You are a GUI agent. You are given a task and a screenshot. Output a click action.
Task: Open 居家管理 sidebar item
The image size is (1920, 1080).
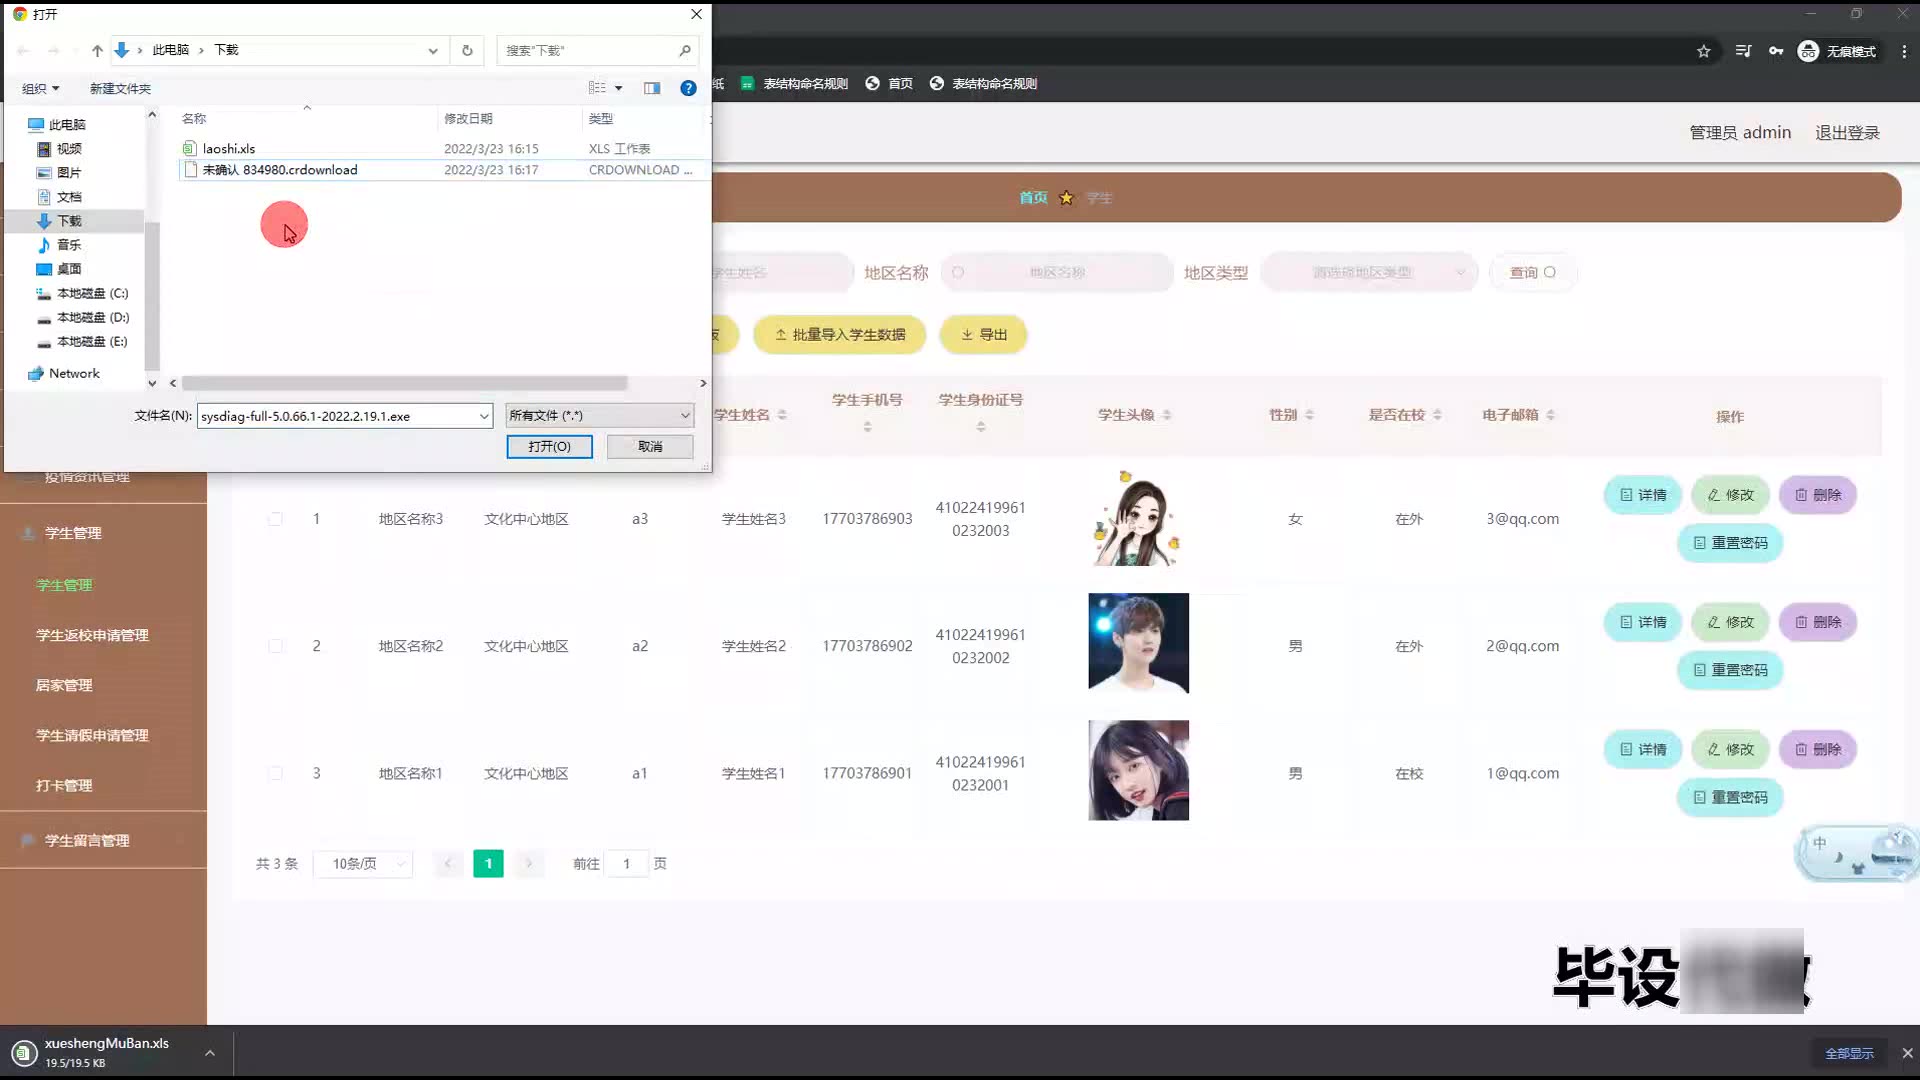(x=64, y=685)
